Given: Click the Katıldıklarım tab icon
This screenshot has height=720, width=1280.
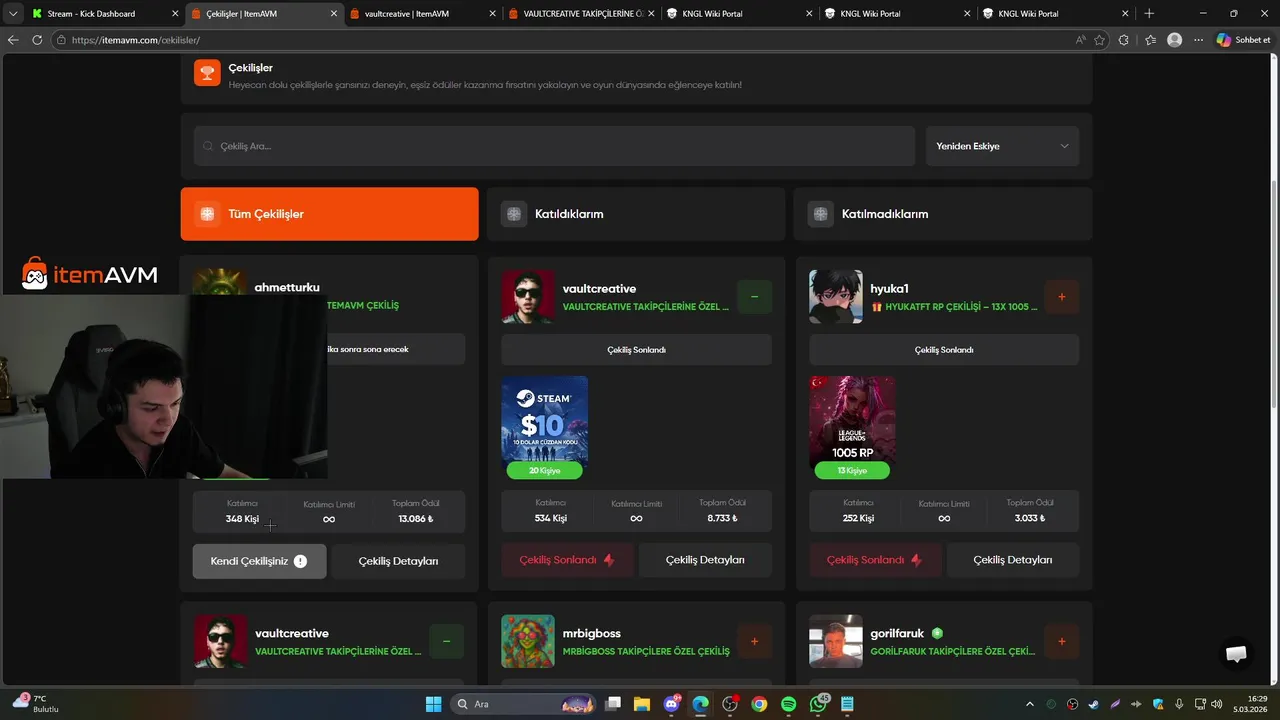Looking at the screenshot, I should click(x=514, y=214).
